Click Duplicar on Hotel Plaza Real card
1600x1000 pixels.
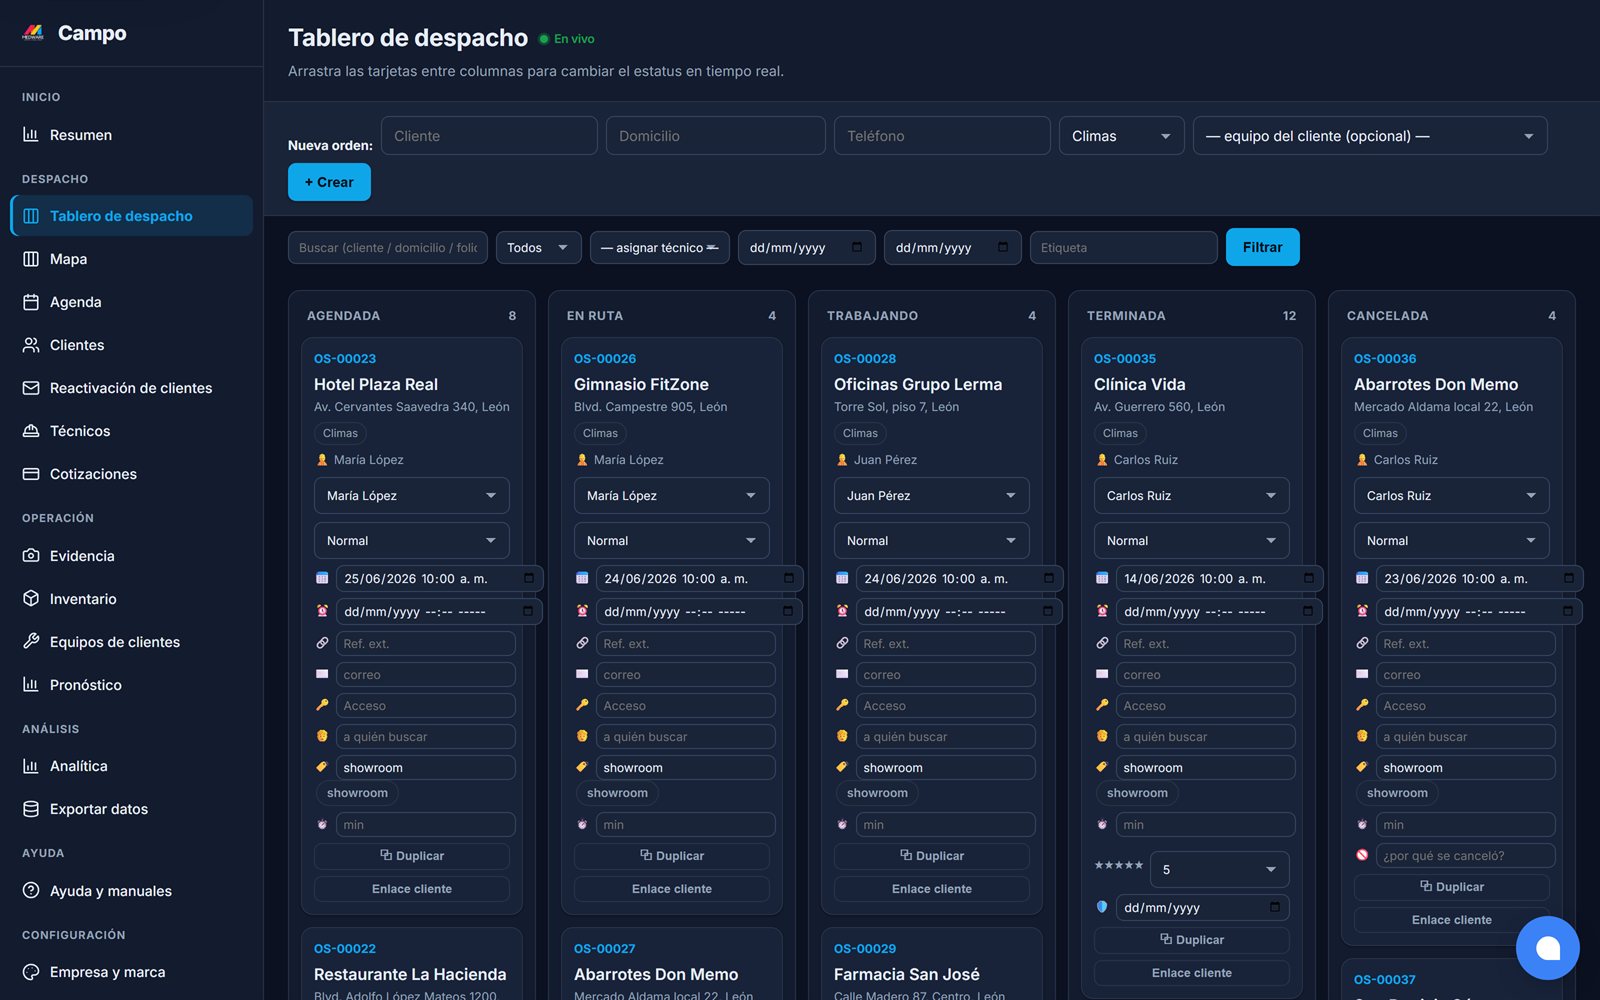[411, 856]
